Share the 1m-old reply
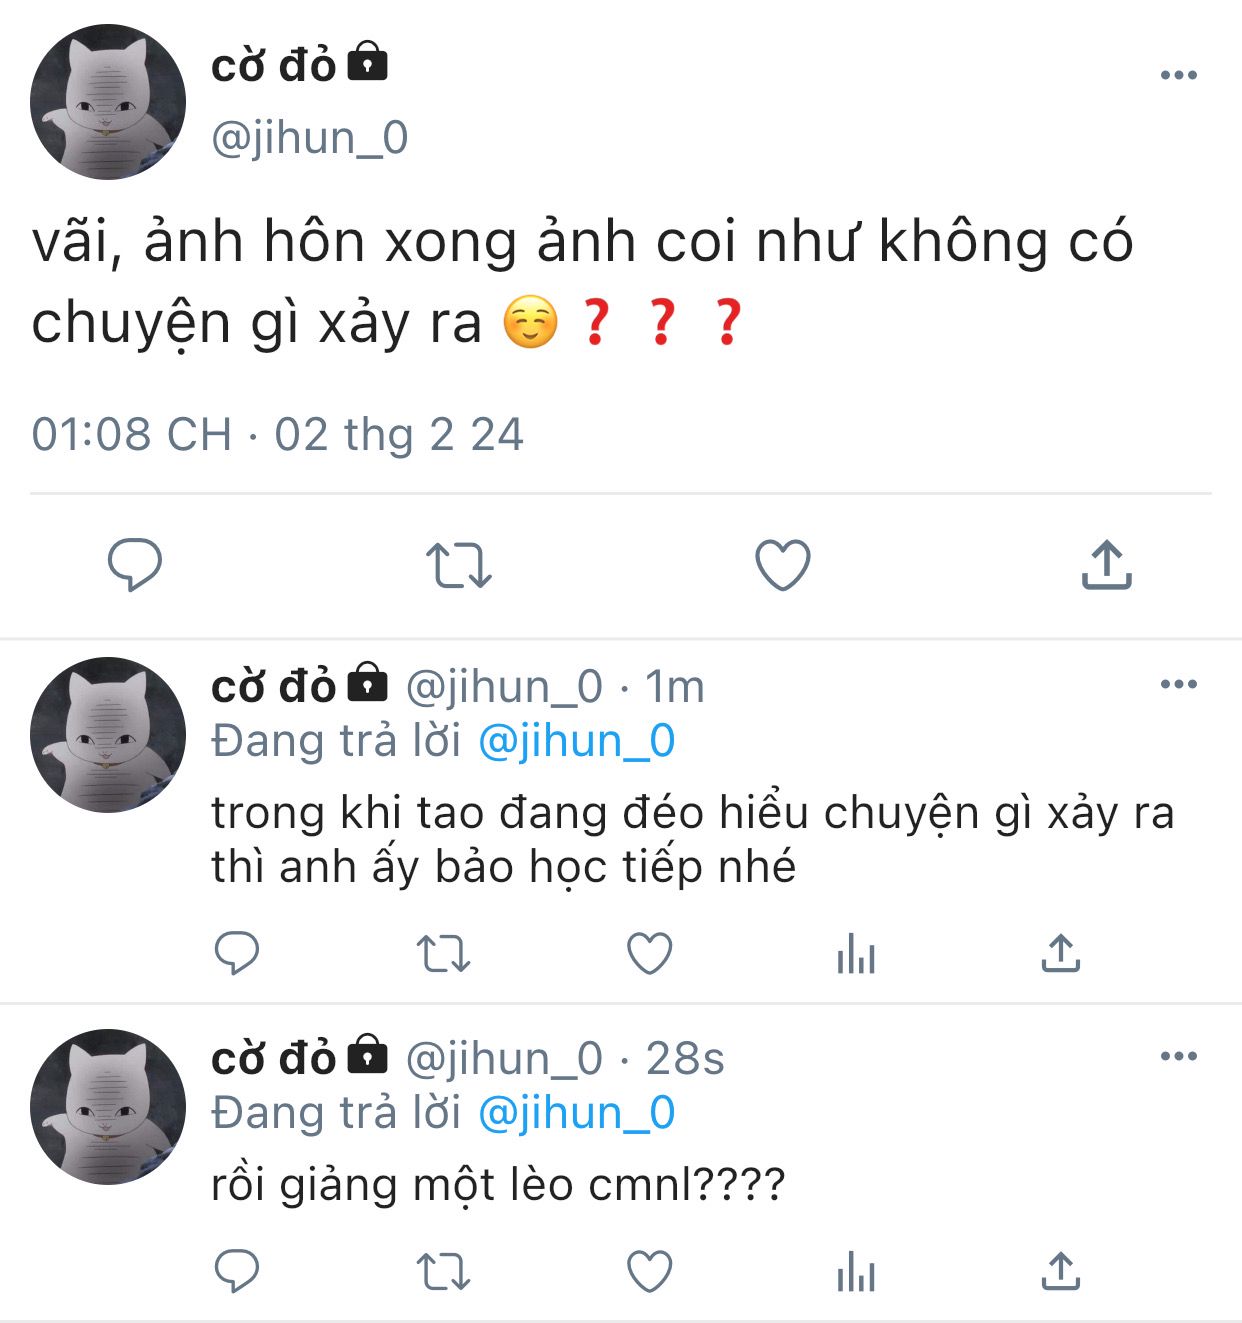The image size is (1242, 1323). (x=1061, y=953)
